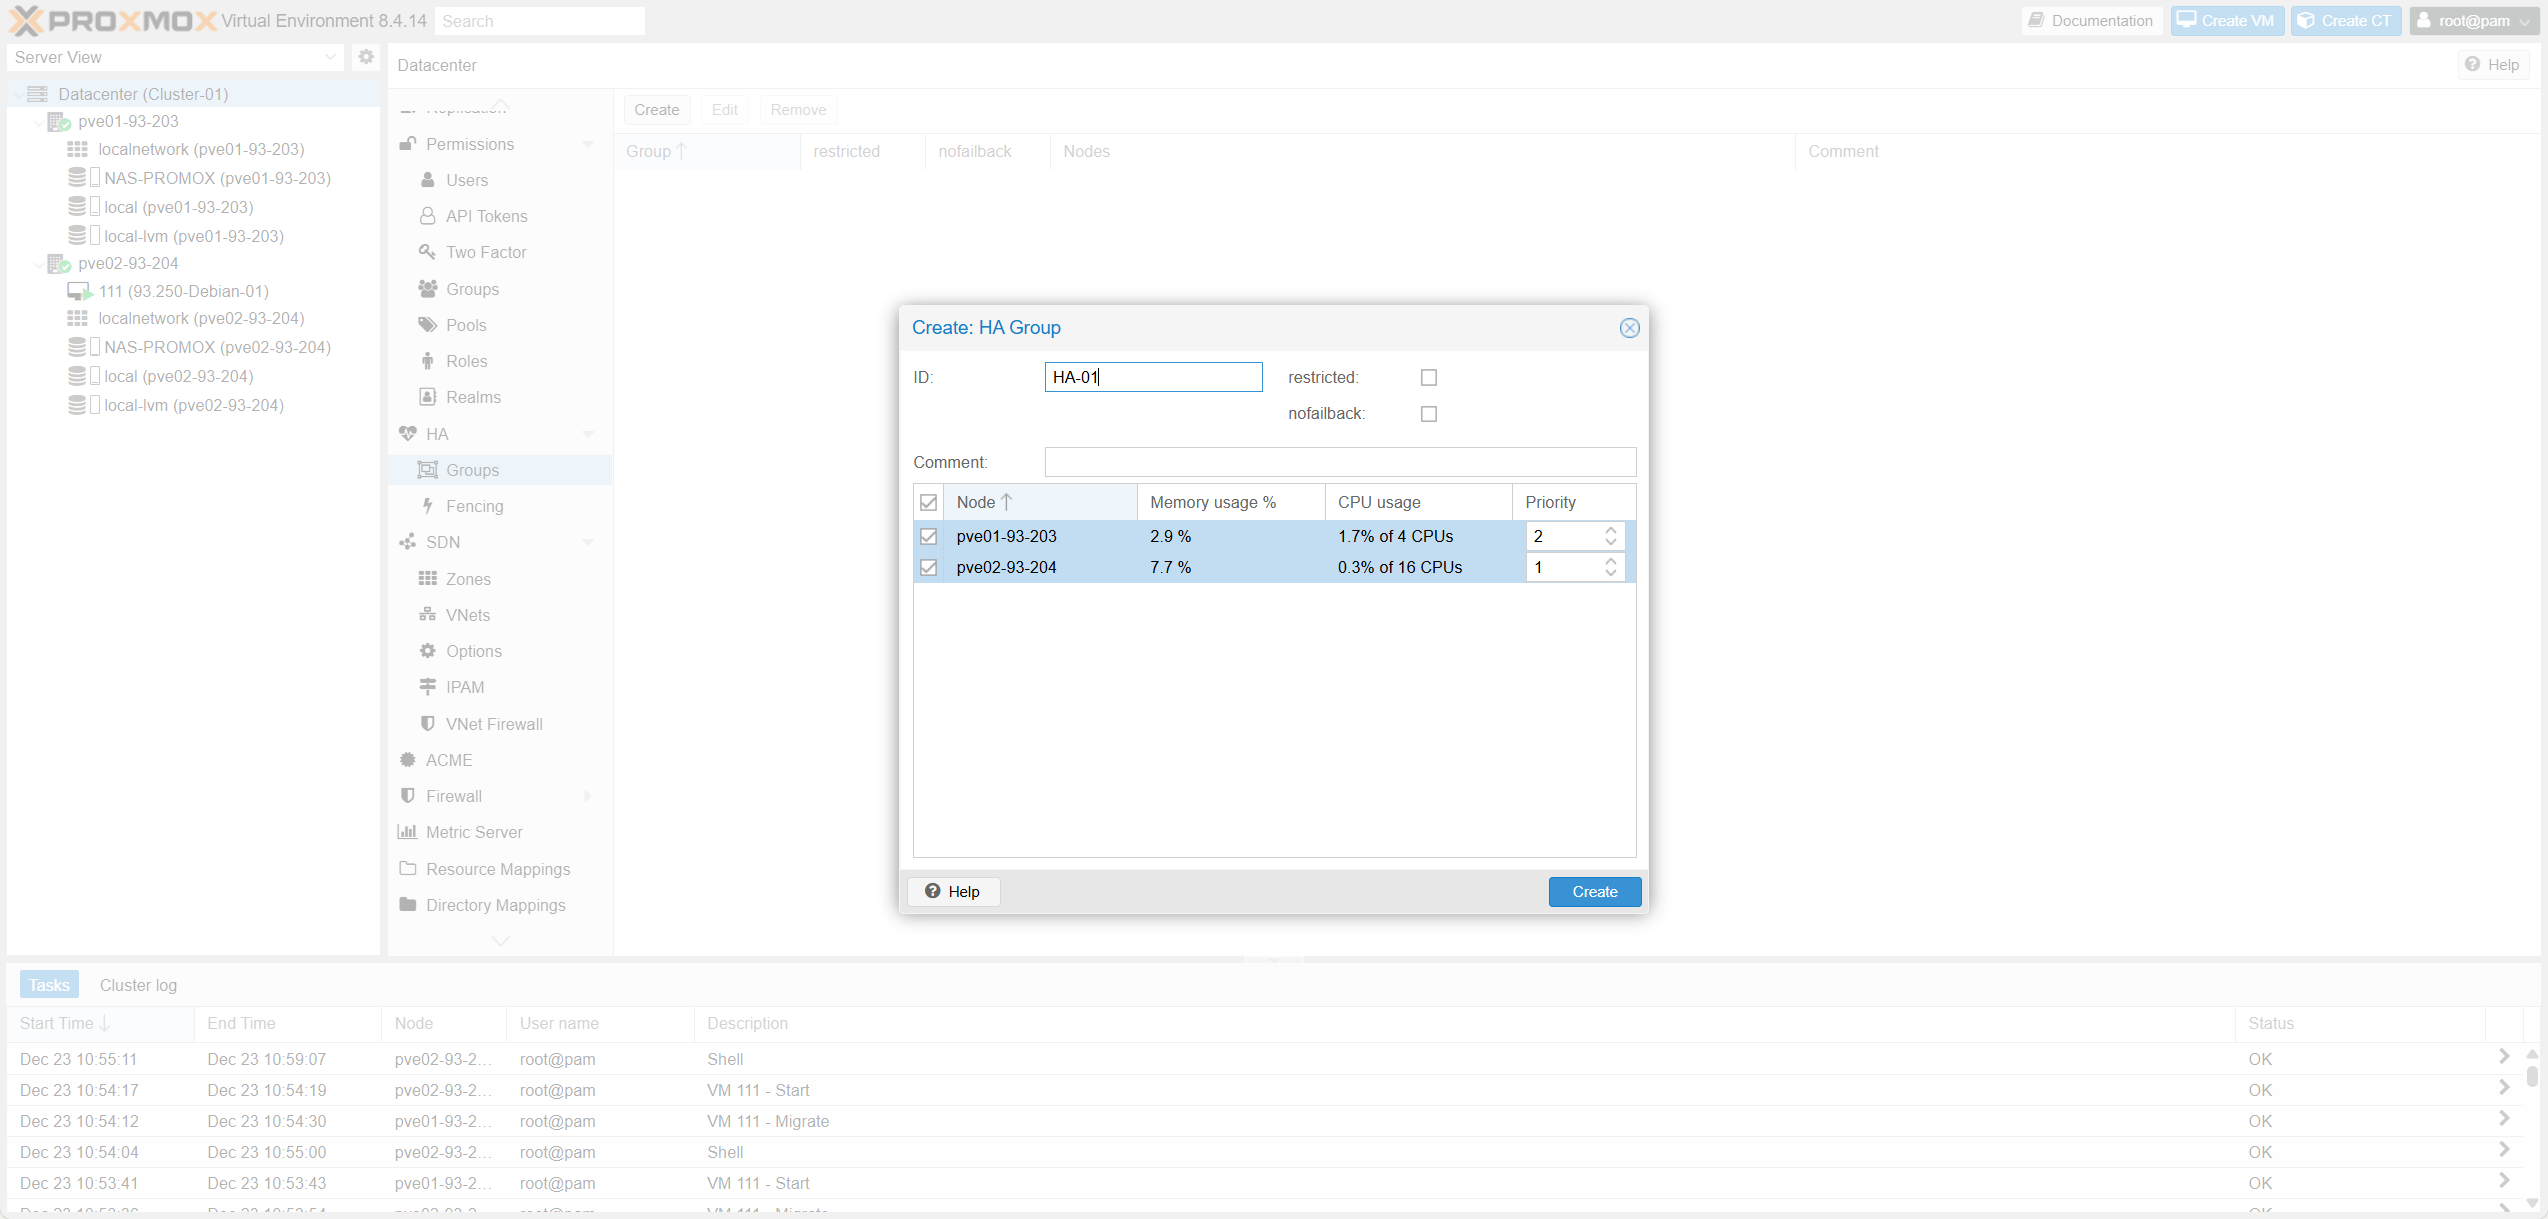Click the ACME certificate icon
2548x1219 pixels.
(x=408, y=760)
